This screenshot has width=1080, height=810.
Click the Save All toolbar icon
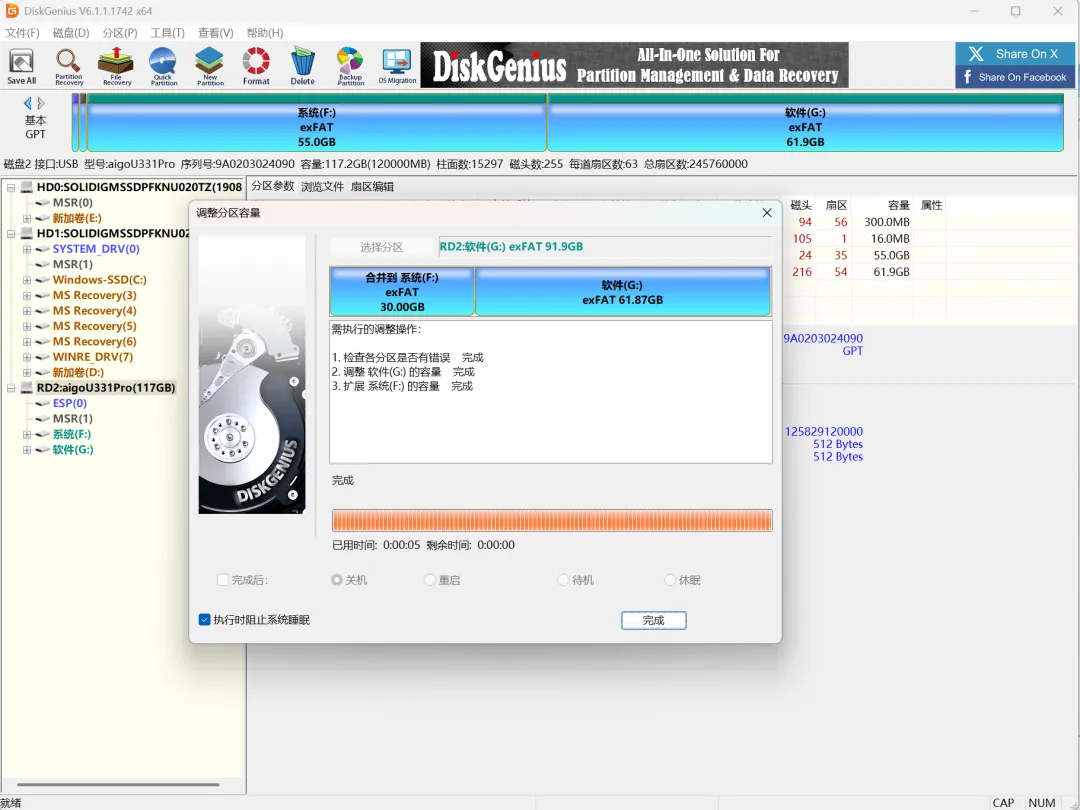[x=21, y=66]
